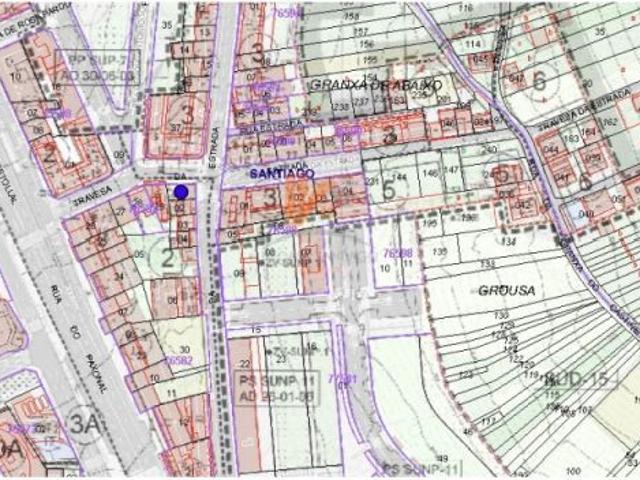Click the TRAVESA street name label
This screenshot has height=480, width=640.
[x=92, y=196]
